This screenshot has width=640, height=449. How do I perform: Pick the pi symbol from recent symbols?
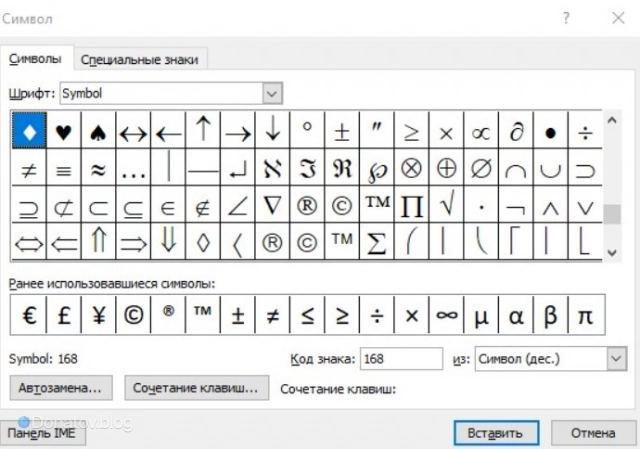585,316
